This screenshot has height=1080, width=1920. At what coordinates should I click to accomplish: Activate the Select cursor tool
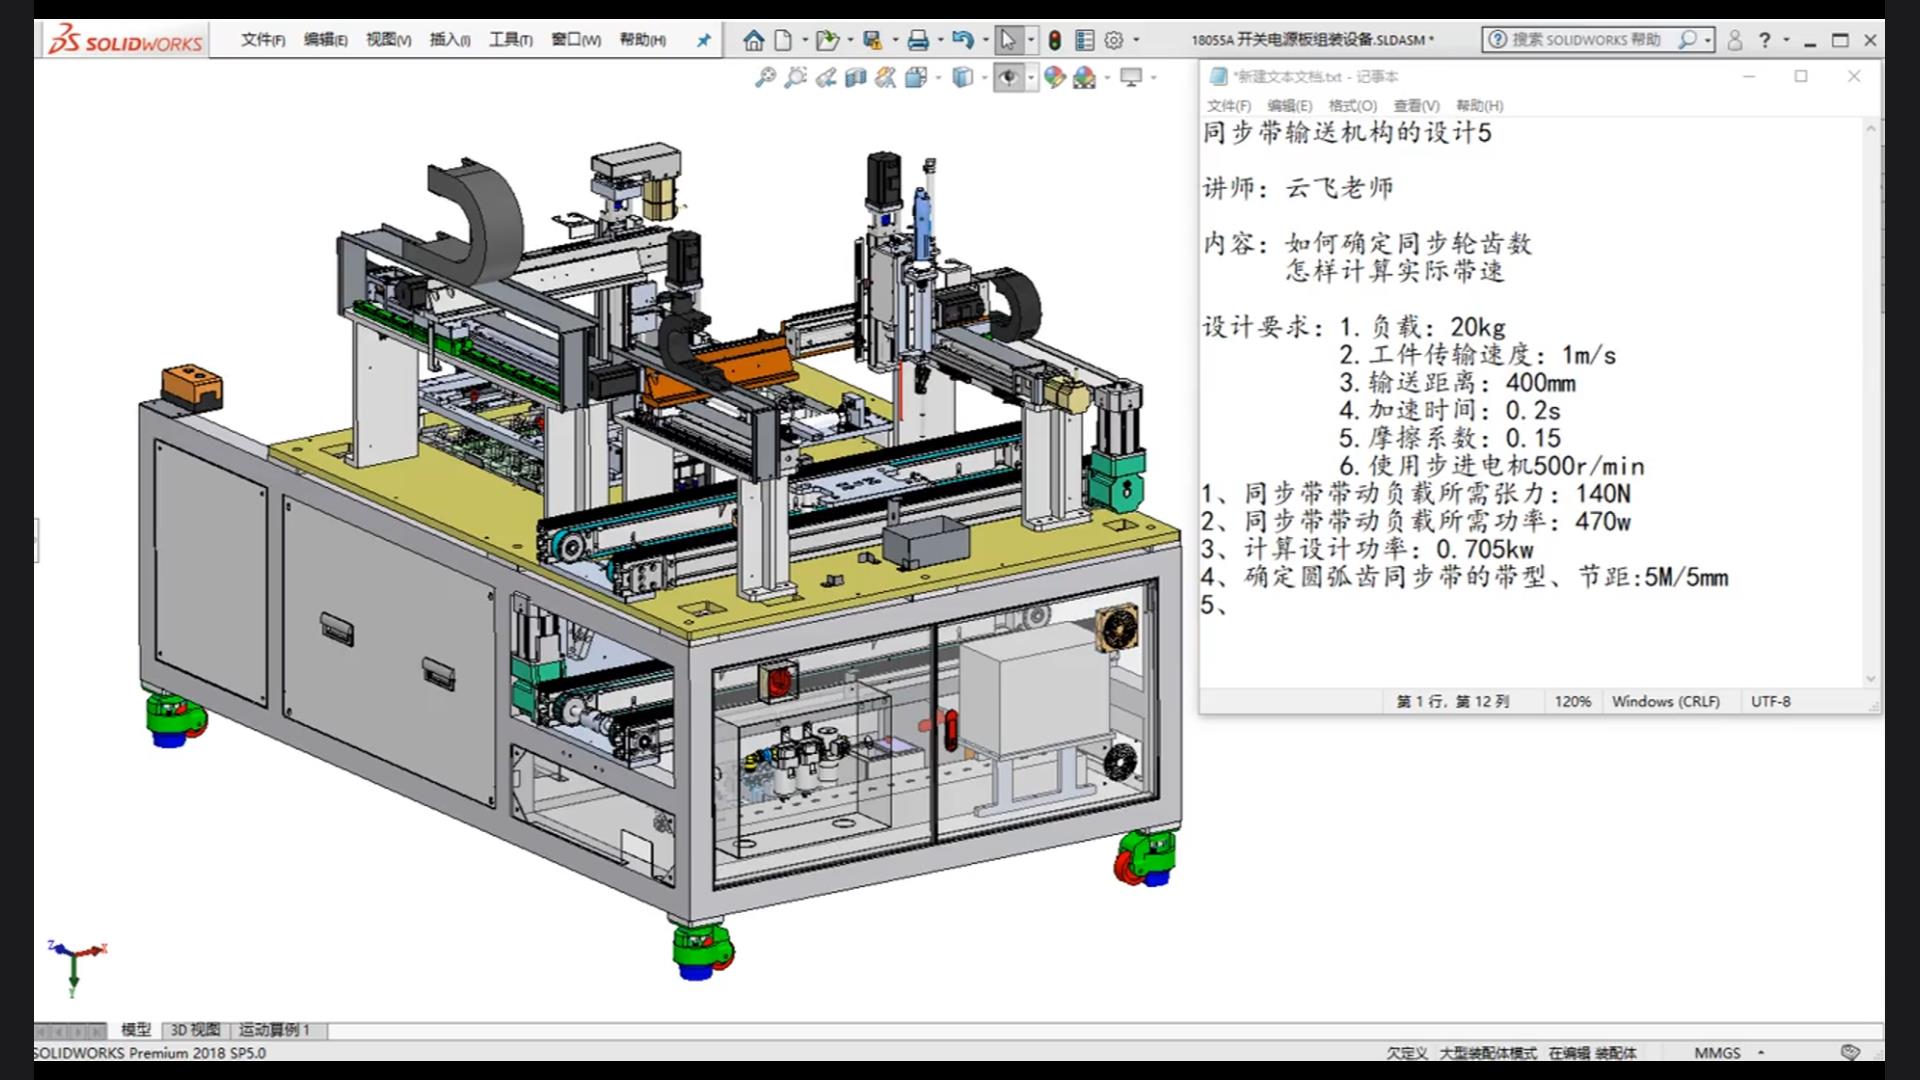[1007, 40]
